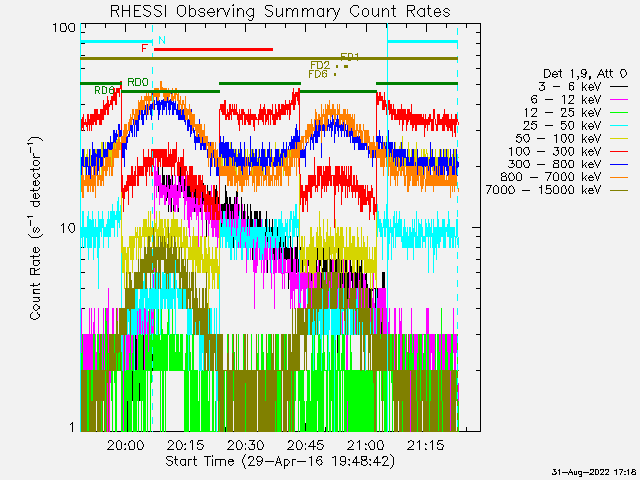
Task: Click the red F flare flag label
Action: pos(144,49)
